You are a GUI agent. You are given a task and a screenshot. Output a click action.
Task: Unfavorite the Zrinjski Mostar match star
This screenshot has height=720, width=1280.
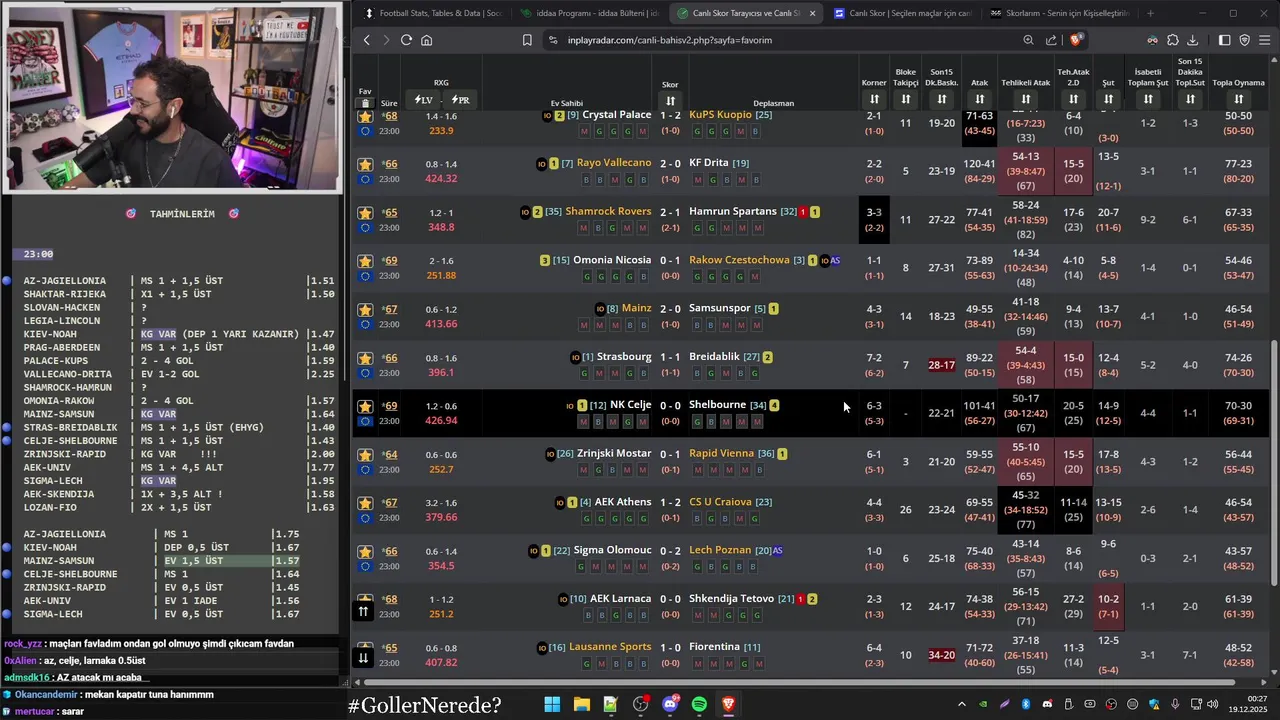[x=365, y=455]
